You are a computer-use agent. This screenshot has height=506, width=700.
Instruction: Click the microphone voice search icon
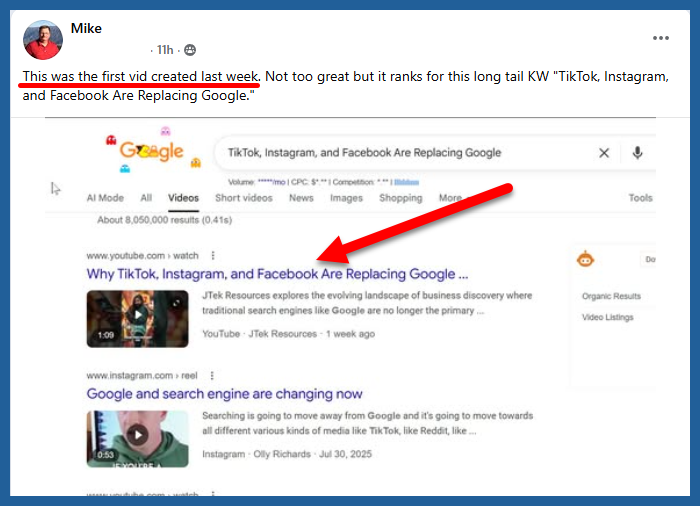pyautogui.click(x=637, y=153)
